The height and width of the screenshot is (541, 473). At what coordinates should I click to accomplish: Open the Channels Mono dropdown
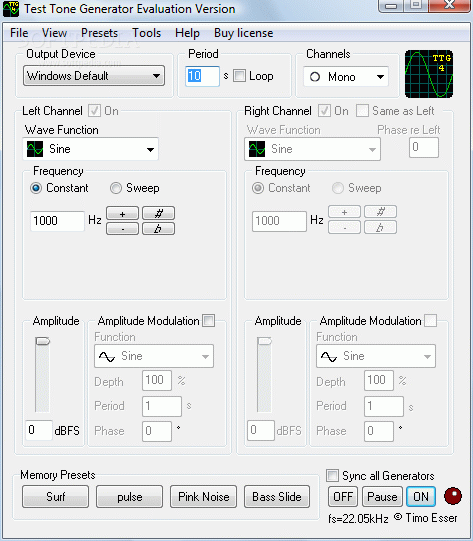click(x=346, y=77)
